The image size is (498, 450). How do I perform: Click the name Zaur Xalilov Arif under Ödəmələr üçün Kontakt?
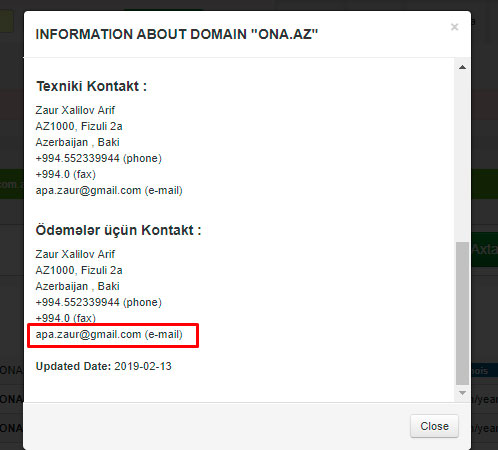click(x=75, y=254)
